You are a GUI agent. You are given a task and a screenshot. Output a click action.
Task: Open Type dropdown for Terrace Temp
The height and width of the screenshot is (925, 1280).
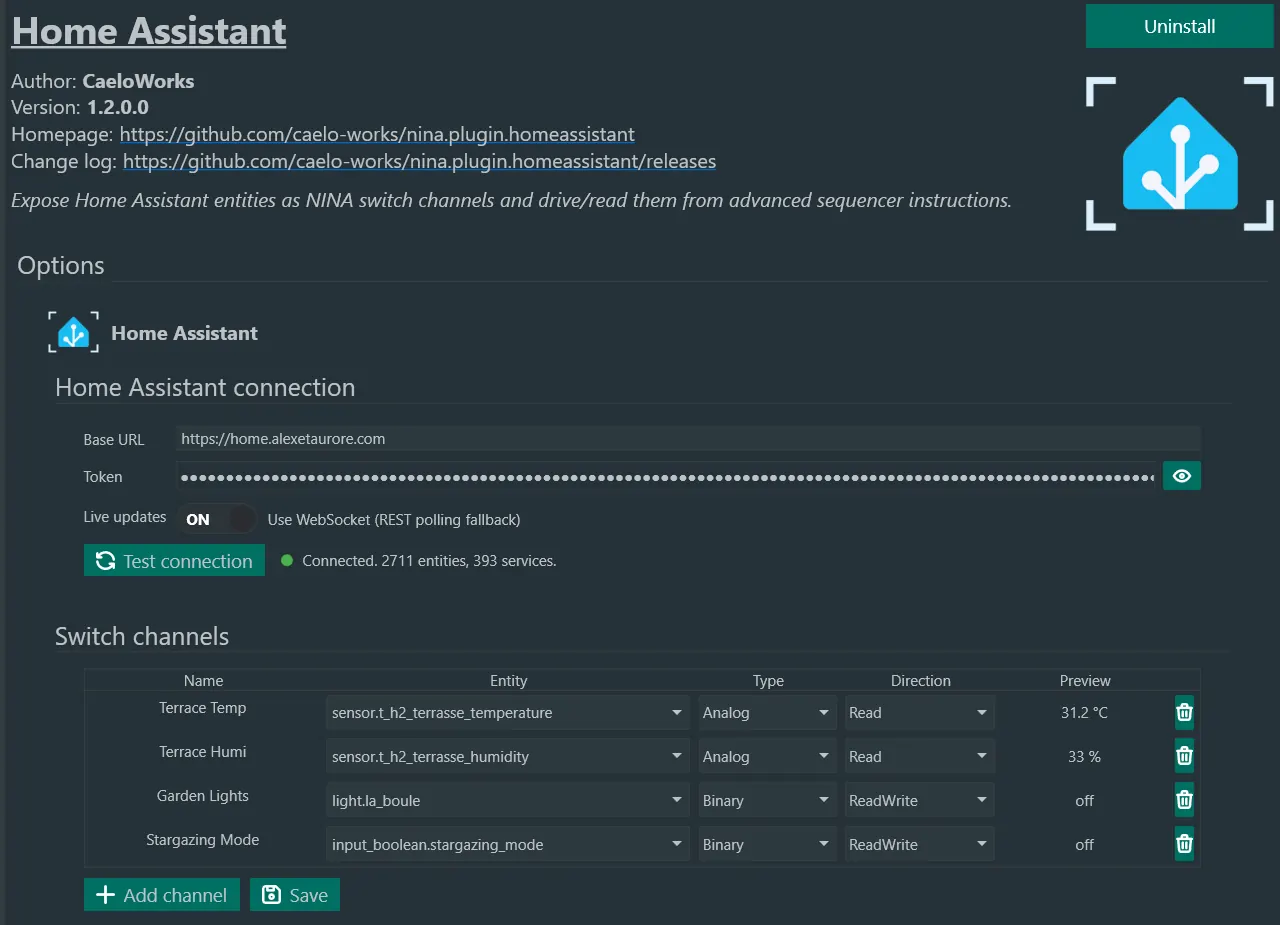(x=768, y=713)
